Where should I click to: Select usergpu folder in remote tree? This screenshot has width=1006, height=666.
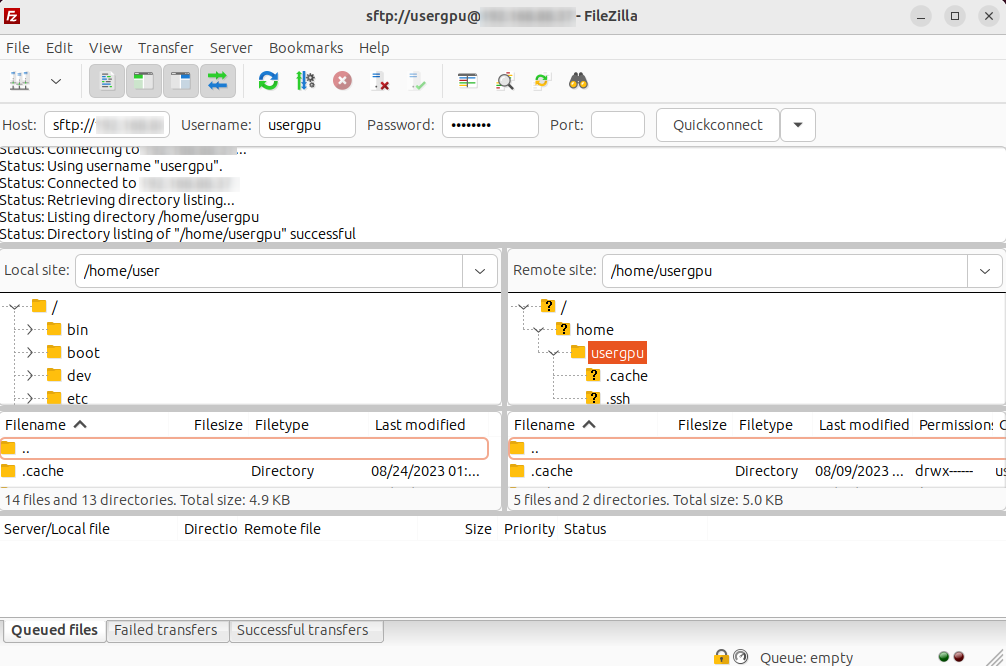pyautogui.click(x=617, y=353)
